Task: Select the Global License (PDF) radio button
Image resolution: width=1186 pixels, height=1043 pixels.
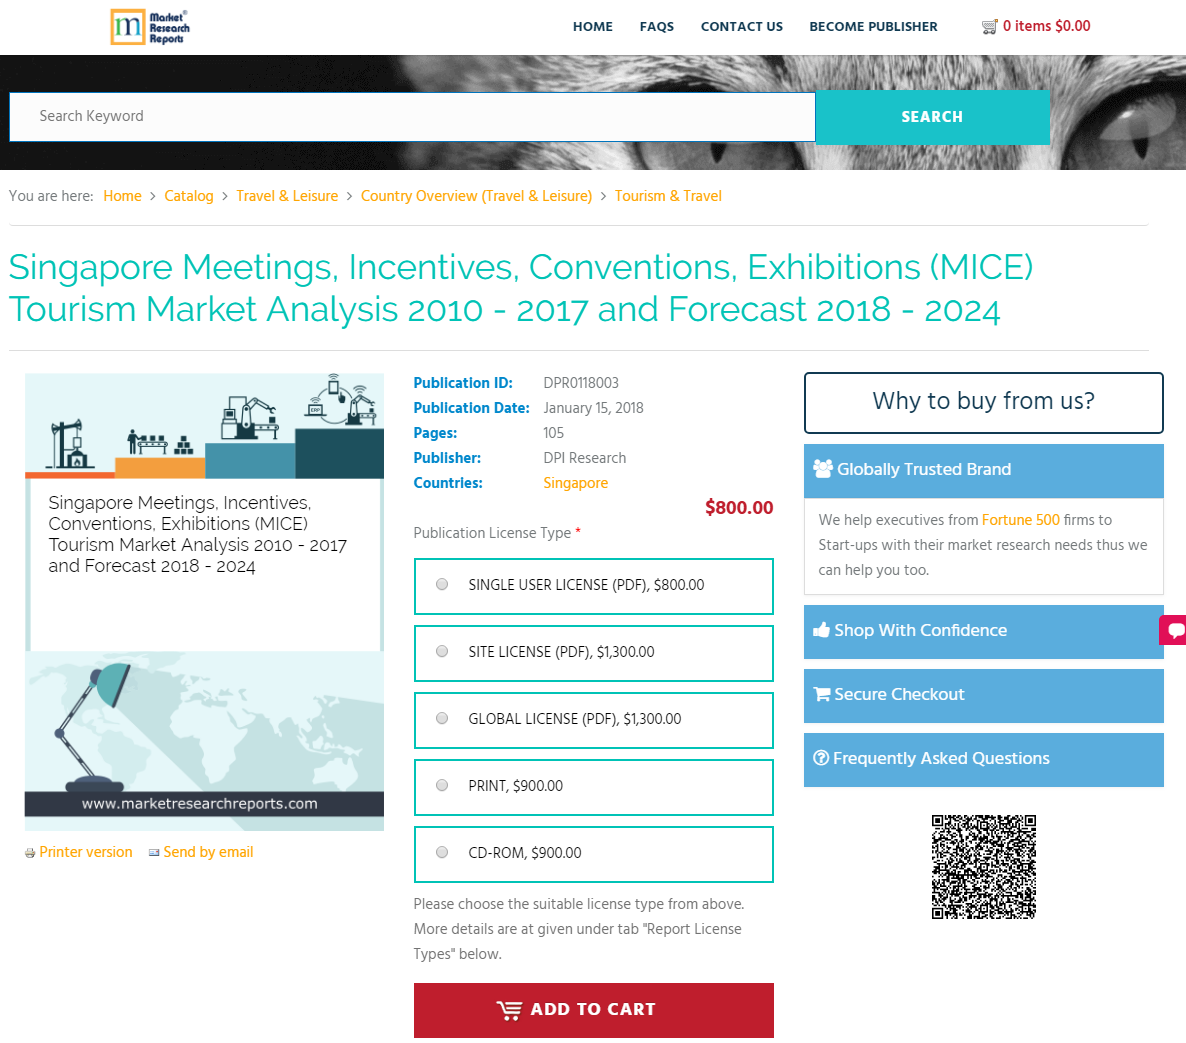Action: click(x=442, y=719)
